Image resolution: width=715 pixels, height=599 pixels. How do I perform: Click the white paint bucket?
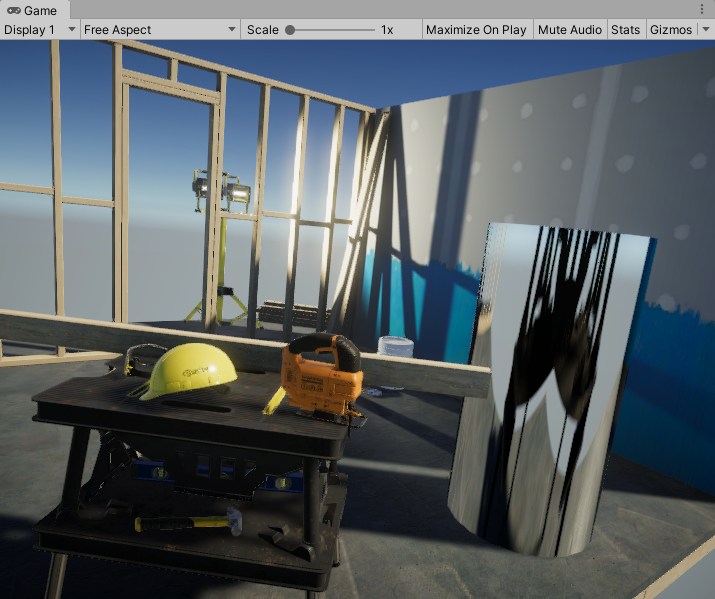pyautogui.click(x=396, y=346)
